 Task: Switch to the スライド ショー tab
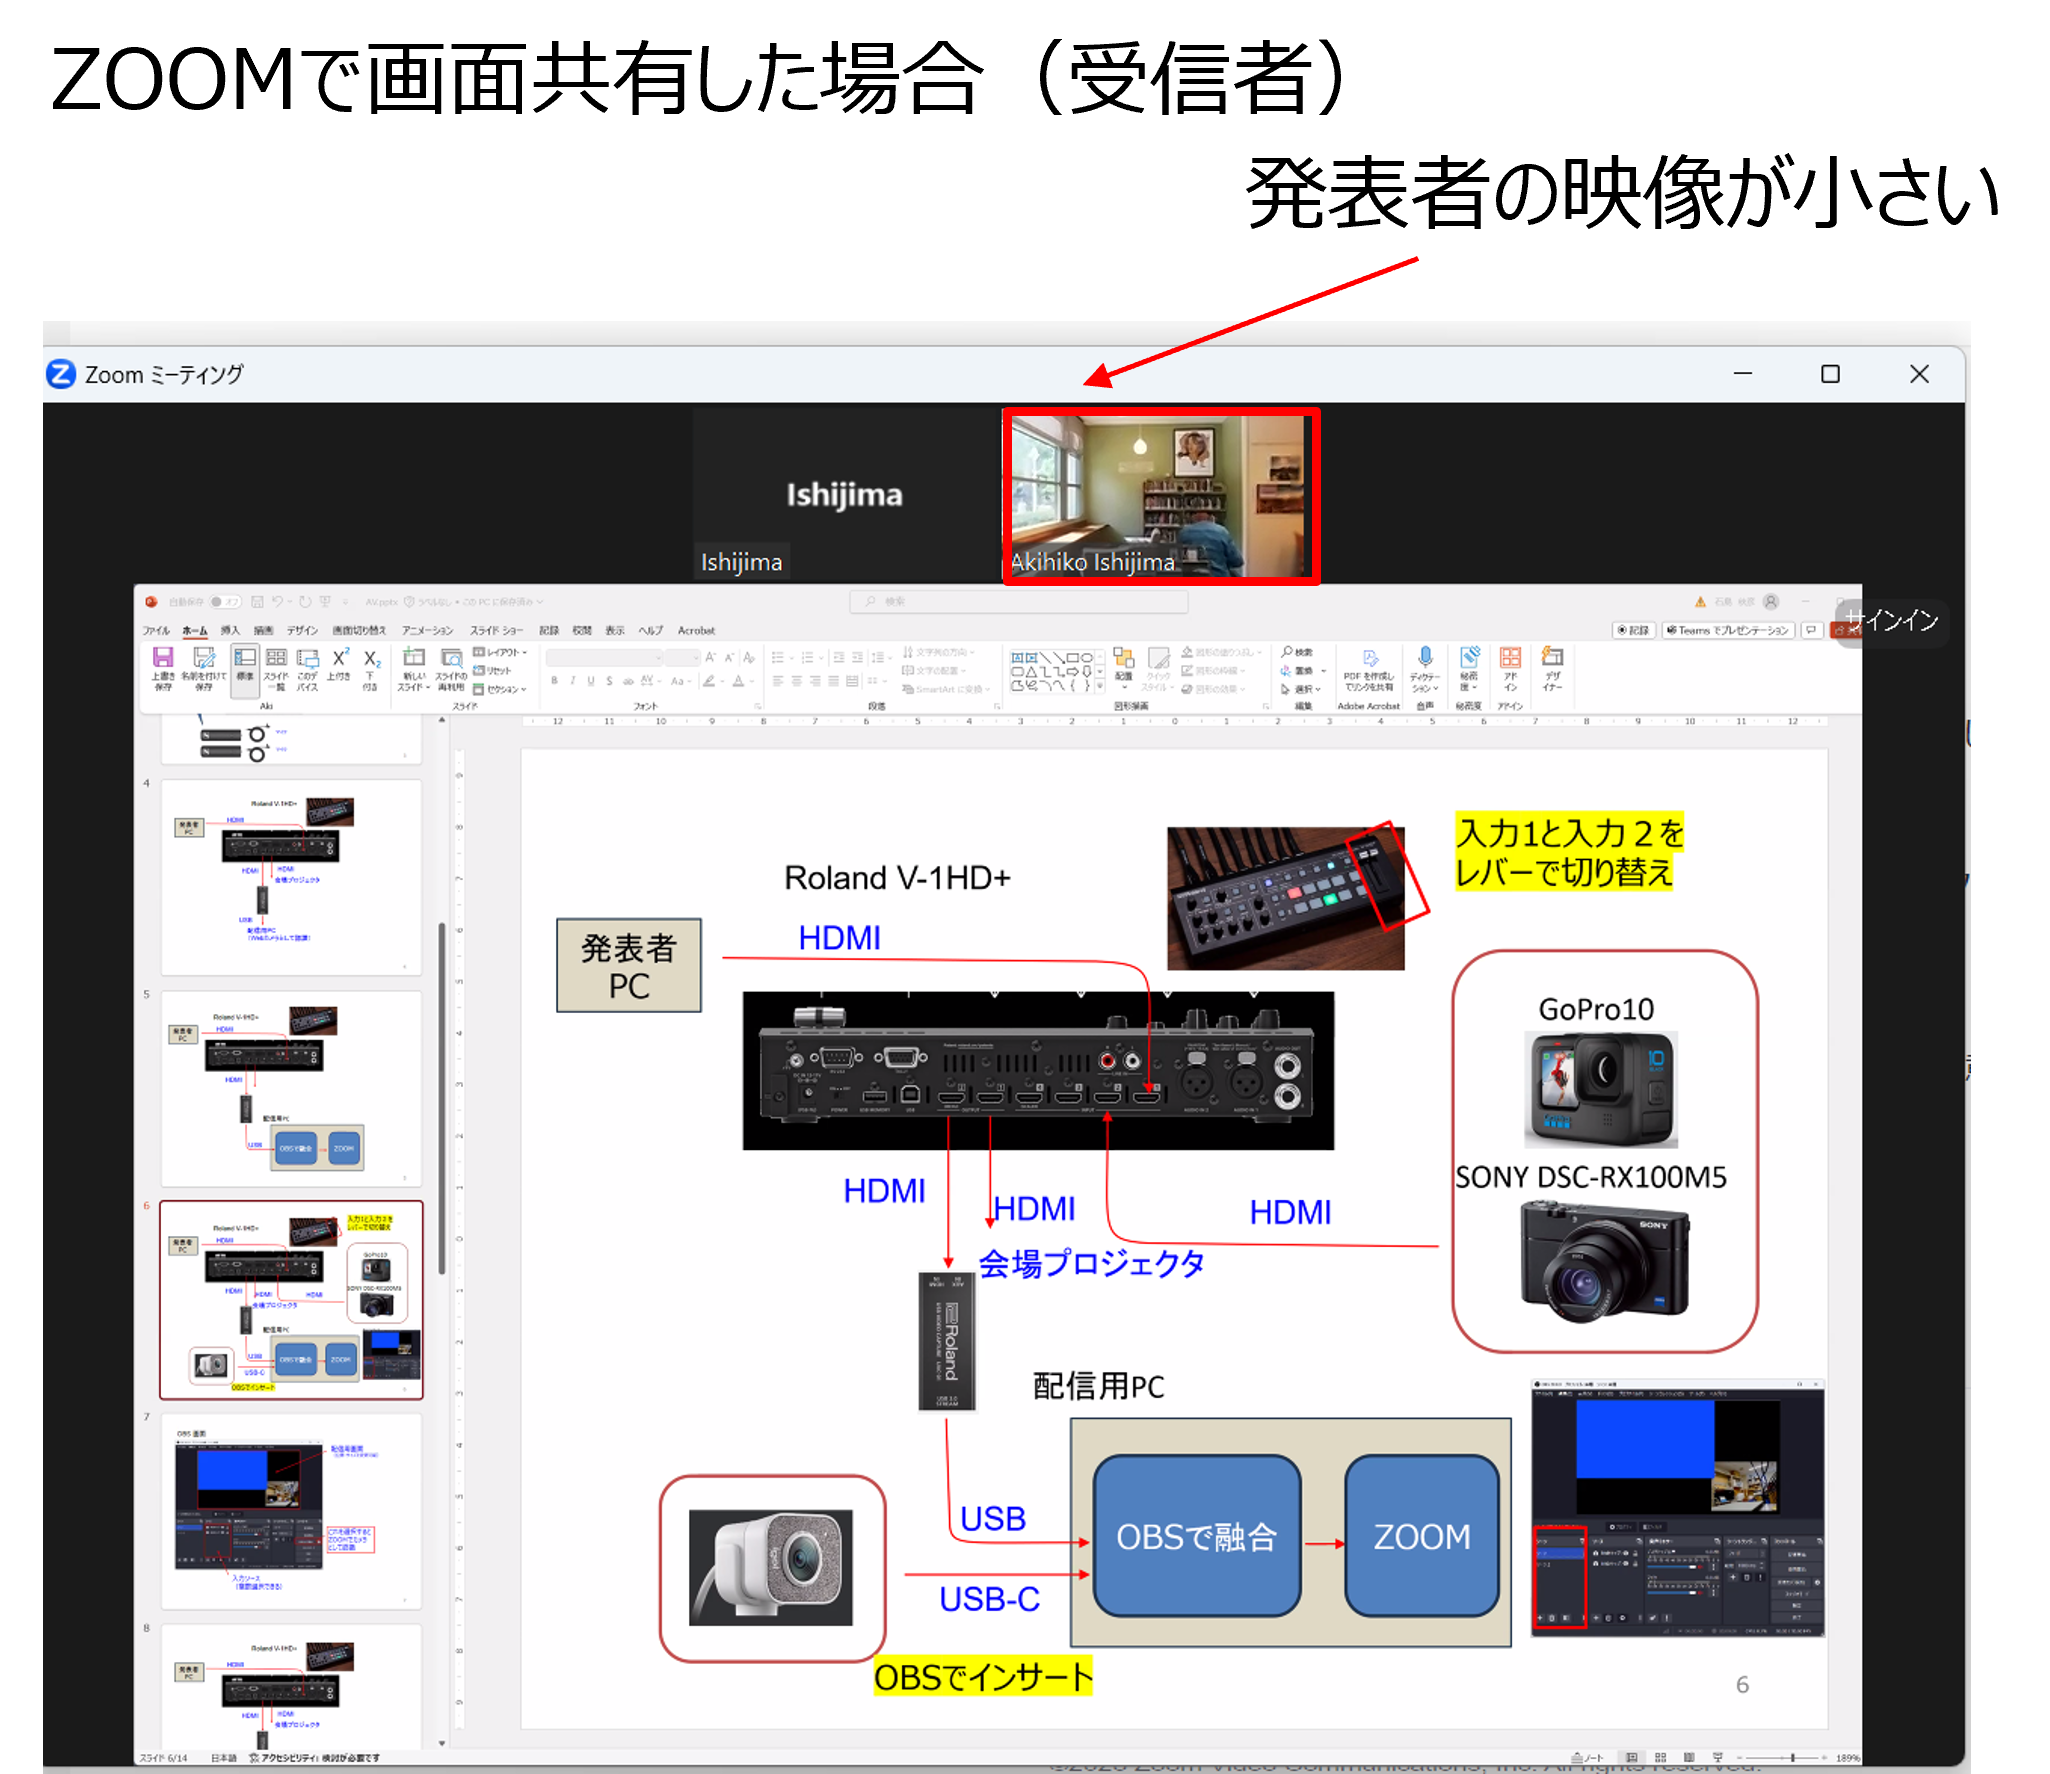tap(496, 631)
